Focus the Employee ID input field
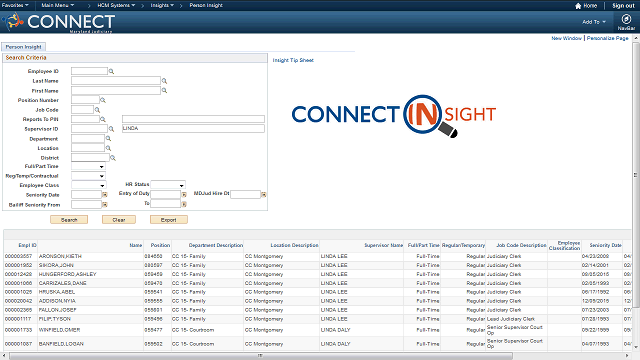This screenshot has width=640, height=360. tap(89, 71)
